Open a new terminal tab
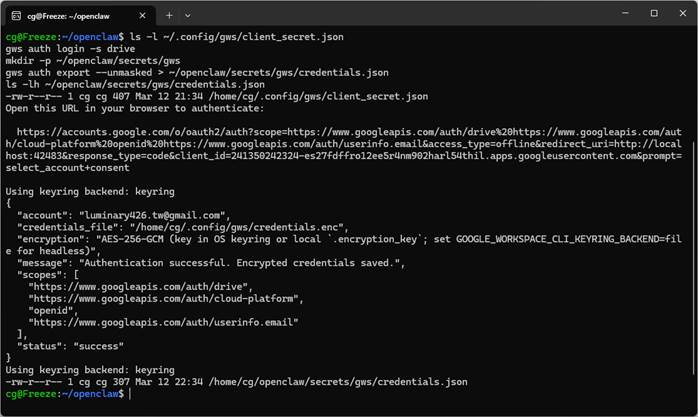 click(x=169, y=14)
